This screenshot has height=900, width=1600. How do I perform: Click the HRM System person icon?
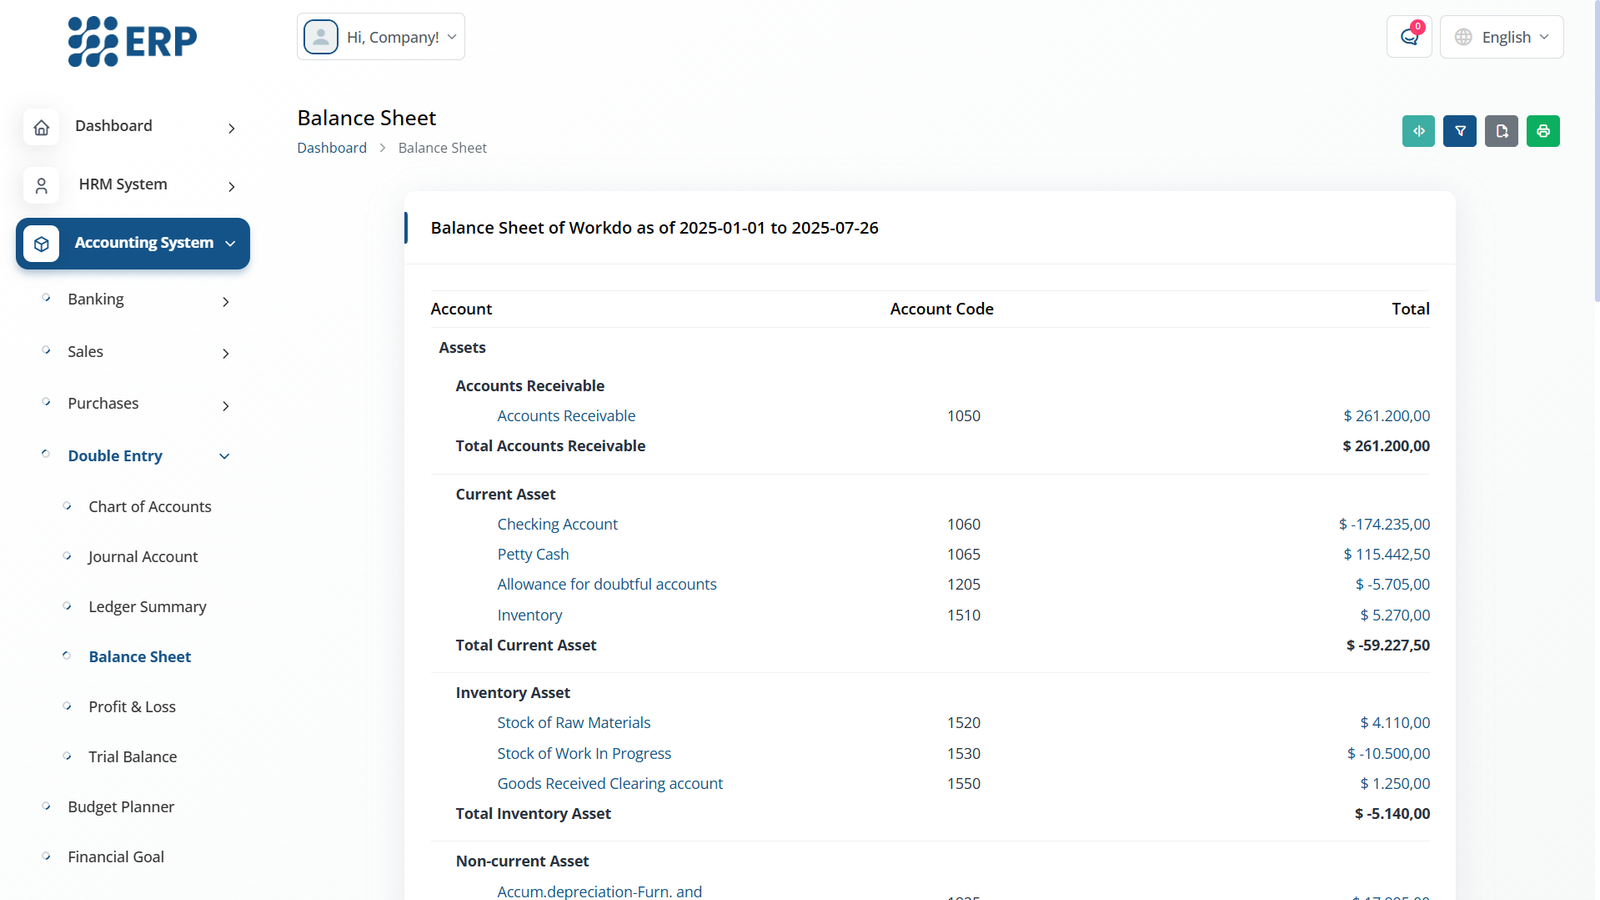point(41,185)
